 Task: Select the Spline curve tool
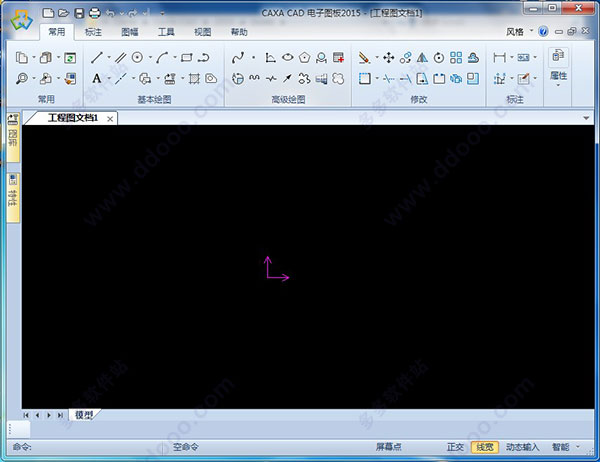point(238,58)
